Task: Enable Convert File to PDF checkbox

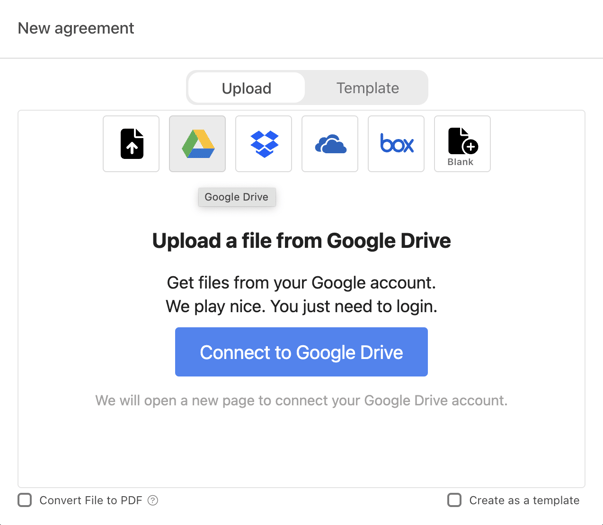Action: click(x=25, y=500)
